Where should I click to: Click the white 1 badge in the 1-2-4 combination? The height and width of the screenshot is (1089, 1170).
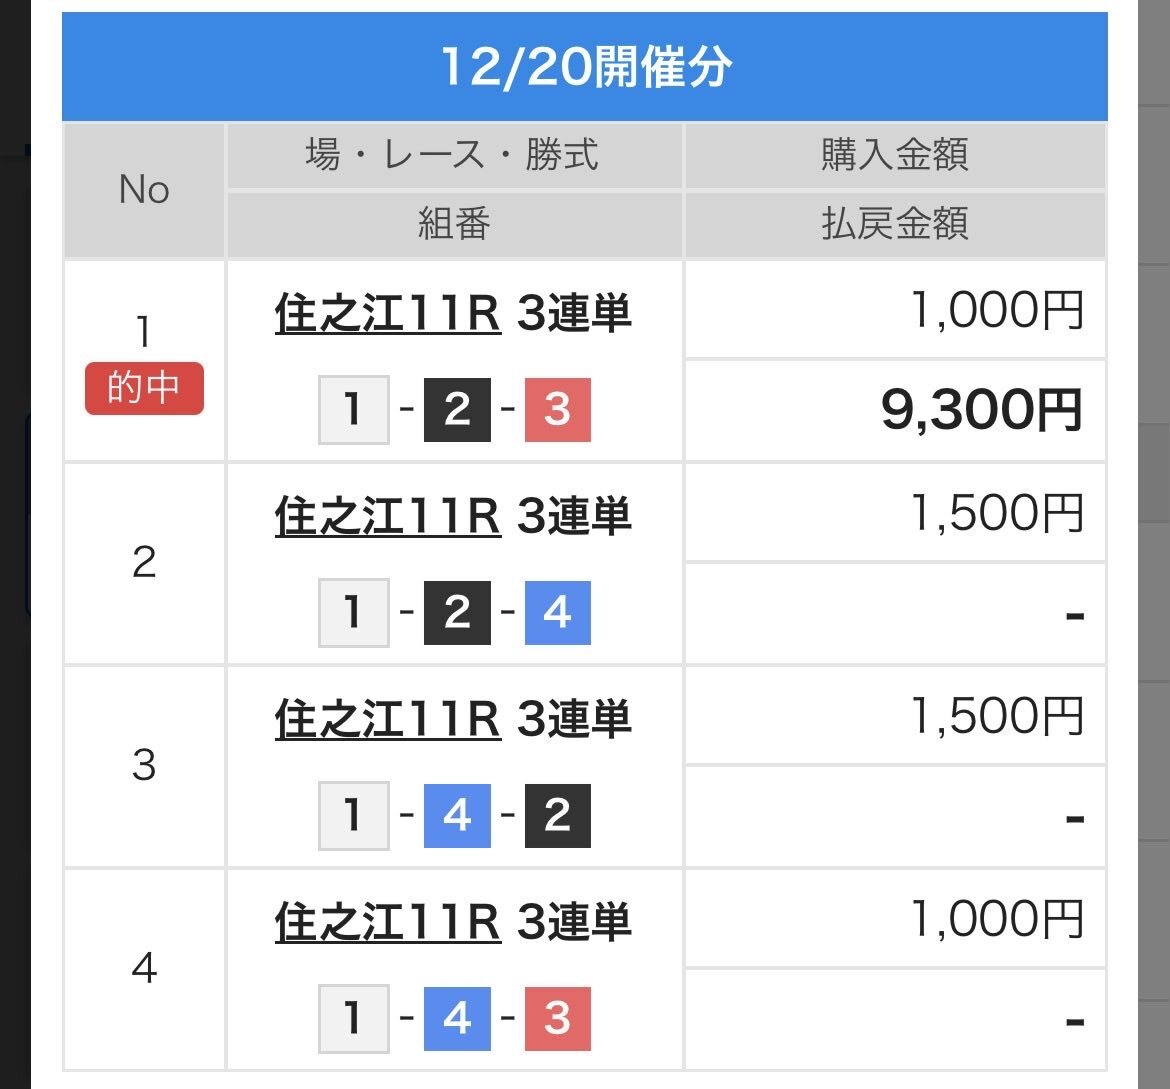point(353,612)
